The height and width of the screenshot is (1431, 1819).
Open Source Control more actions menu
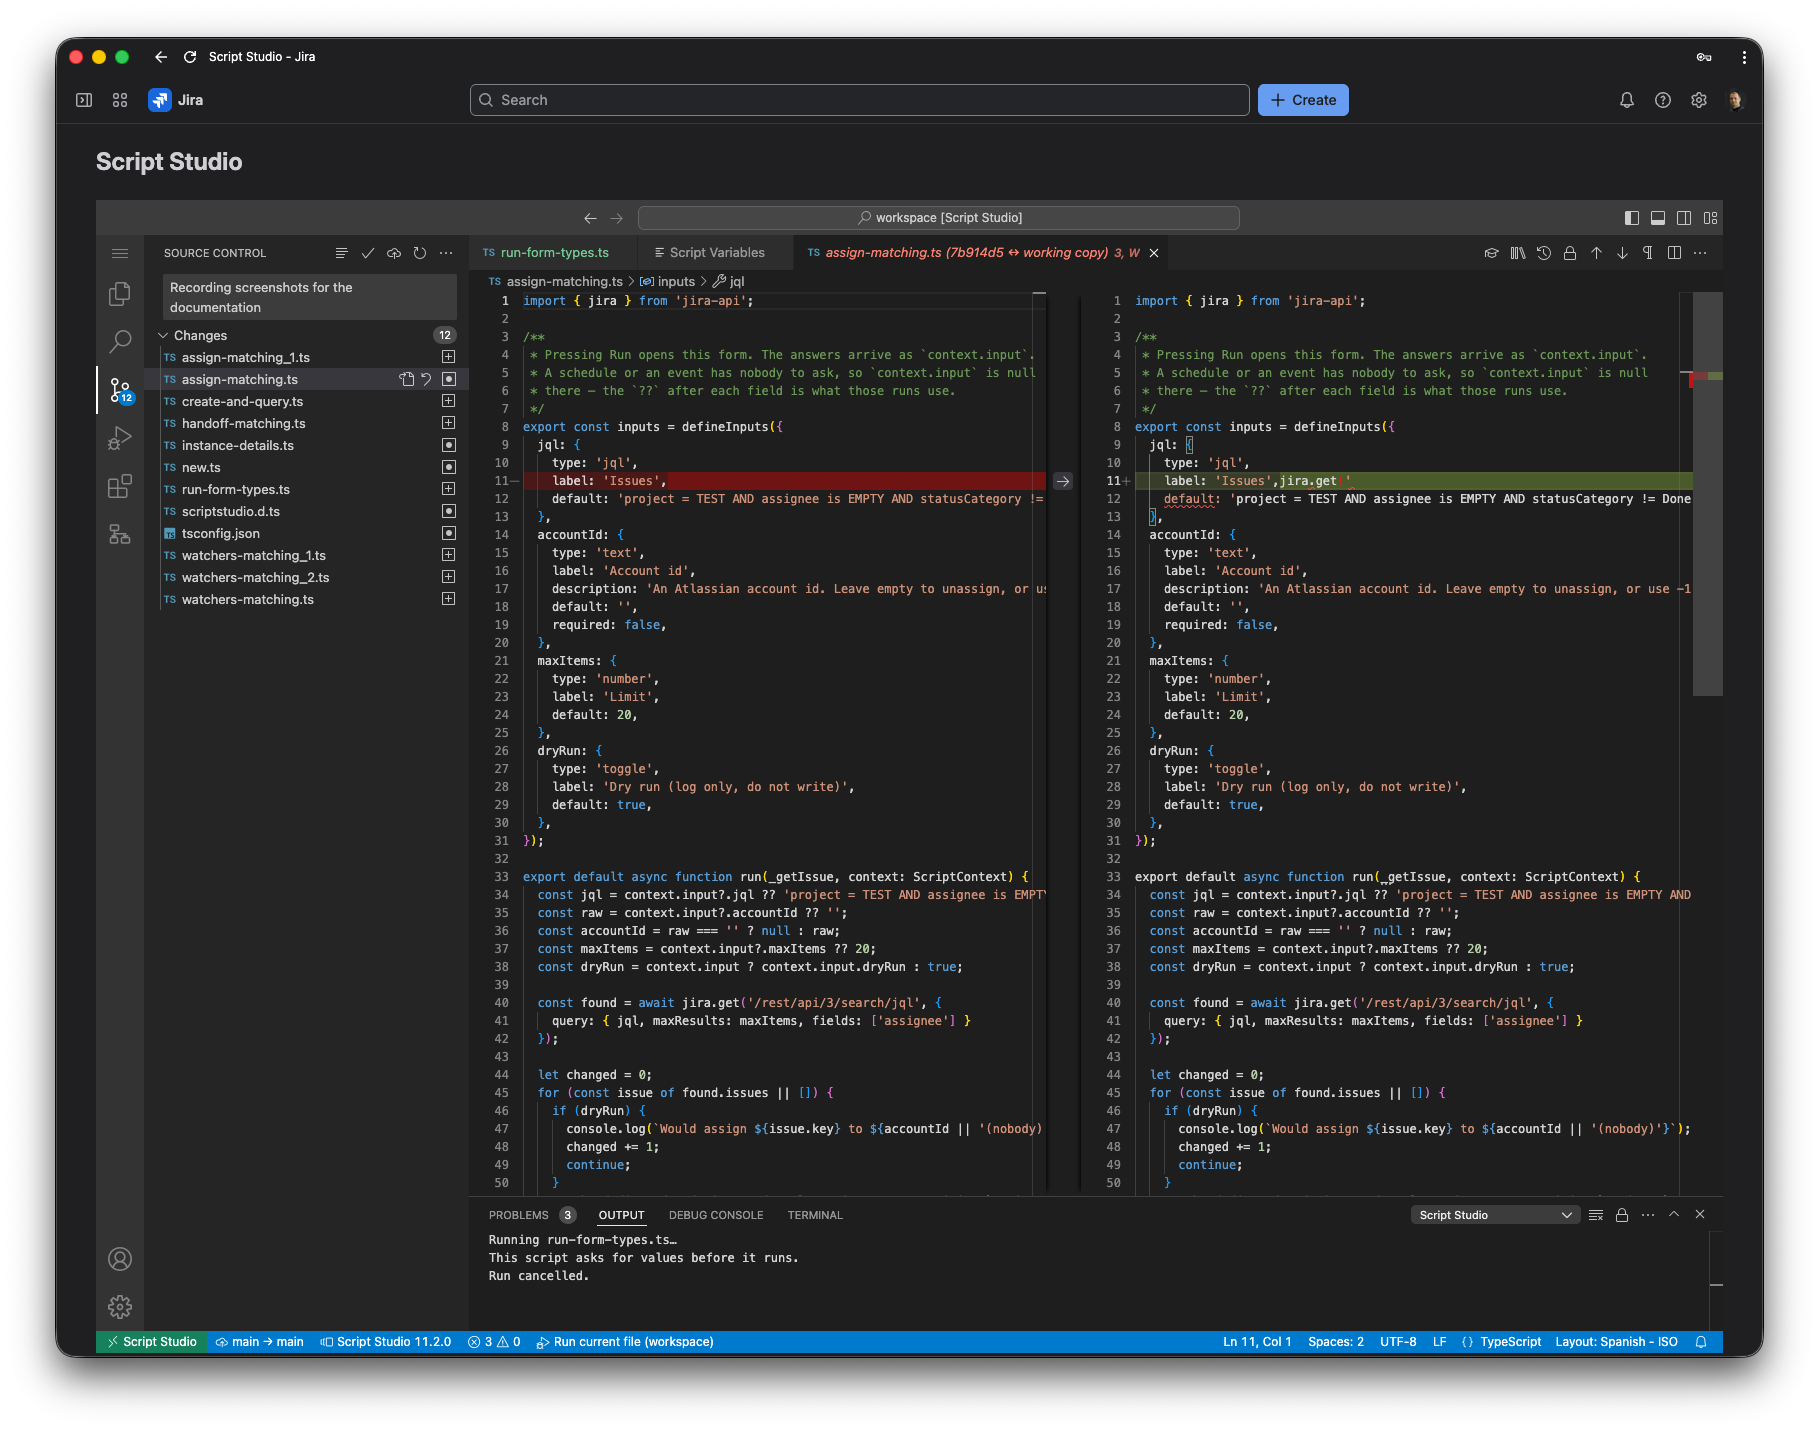click(446, 253)
